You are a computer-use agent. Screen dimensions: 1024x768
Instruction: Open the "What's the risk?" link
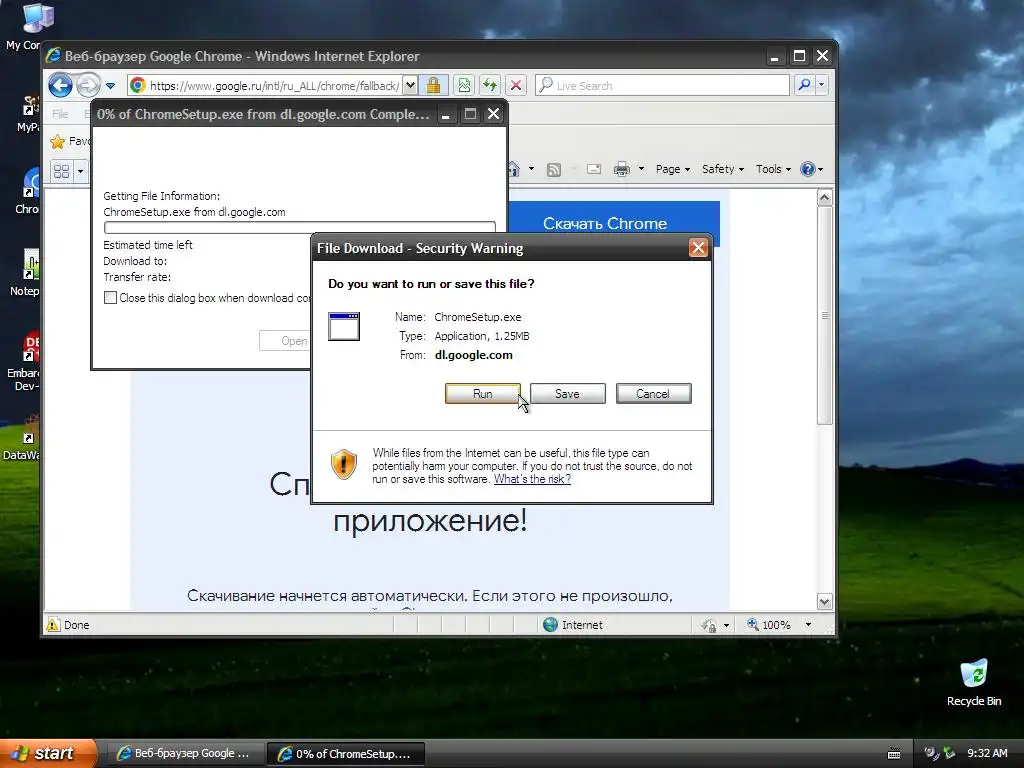(532, 479)
